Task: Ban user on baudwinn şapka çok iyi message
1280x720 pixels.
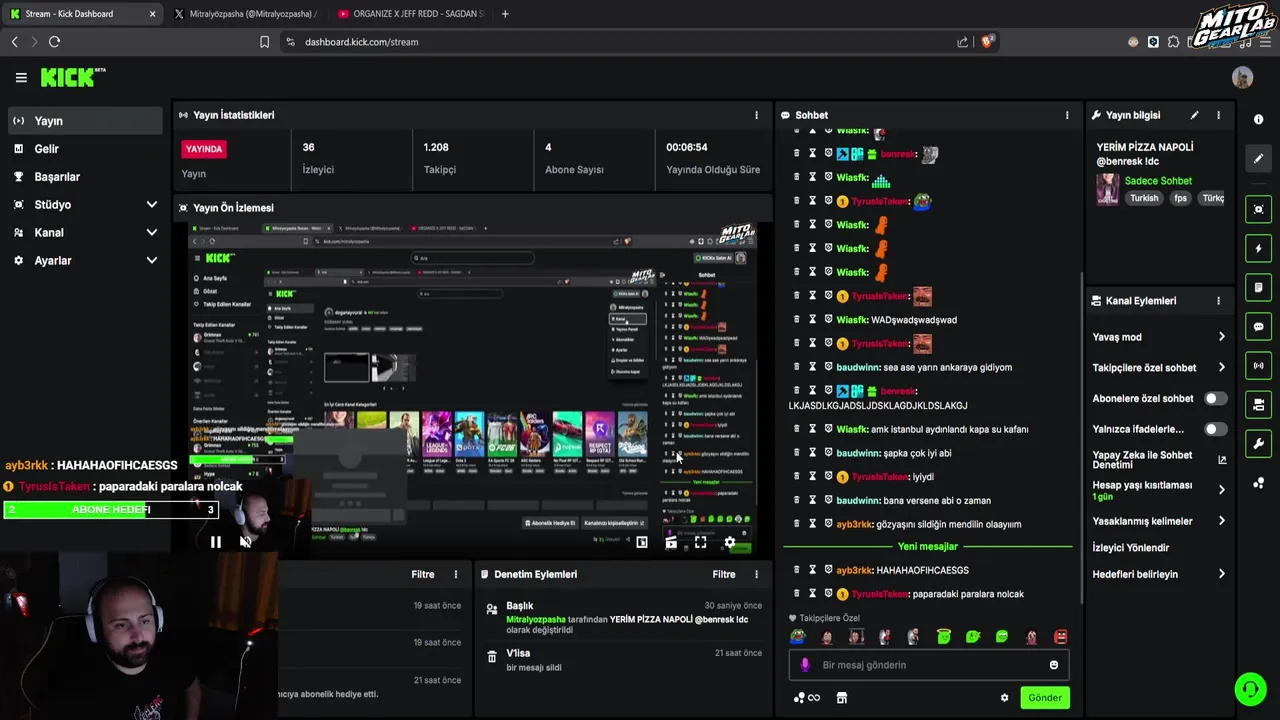Action: point(828,453)
